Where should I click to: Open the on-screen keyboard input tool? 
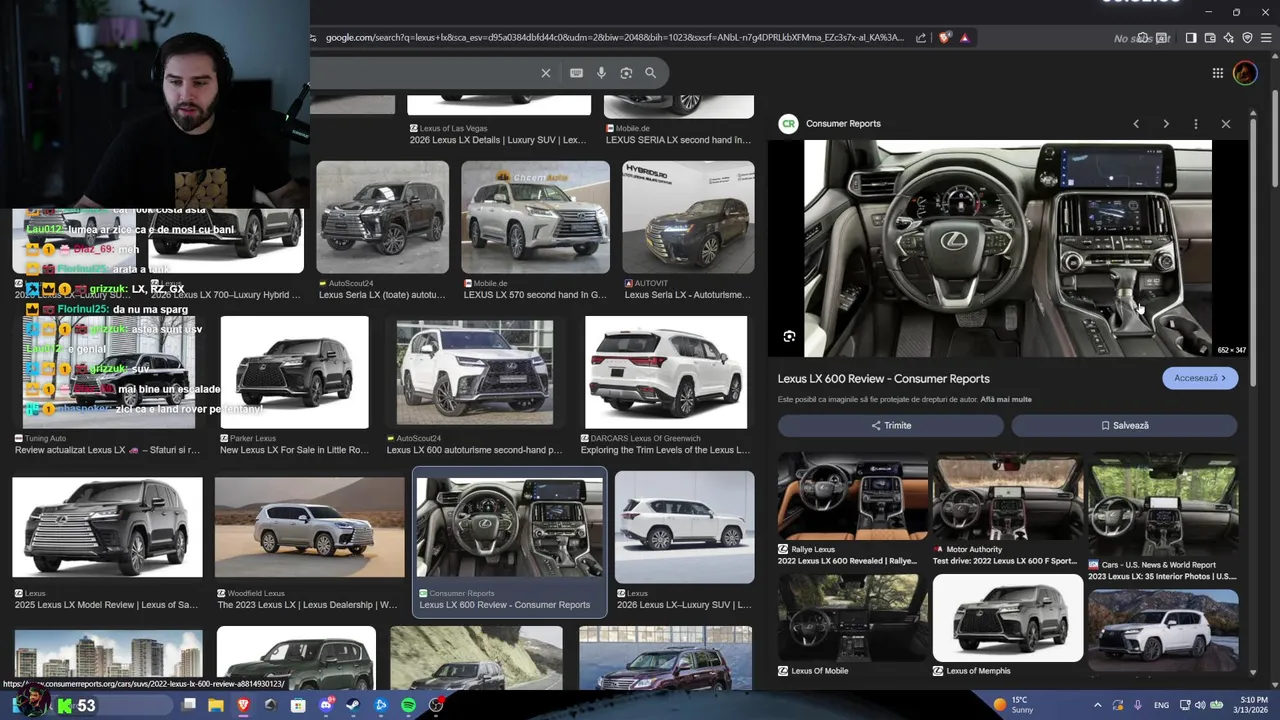[x=576, y=73]
